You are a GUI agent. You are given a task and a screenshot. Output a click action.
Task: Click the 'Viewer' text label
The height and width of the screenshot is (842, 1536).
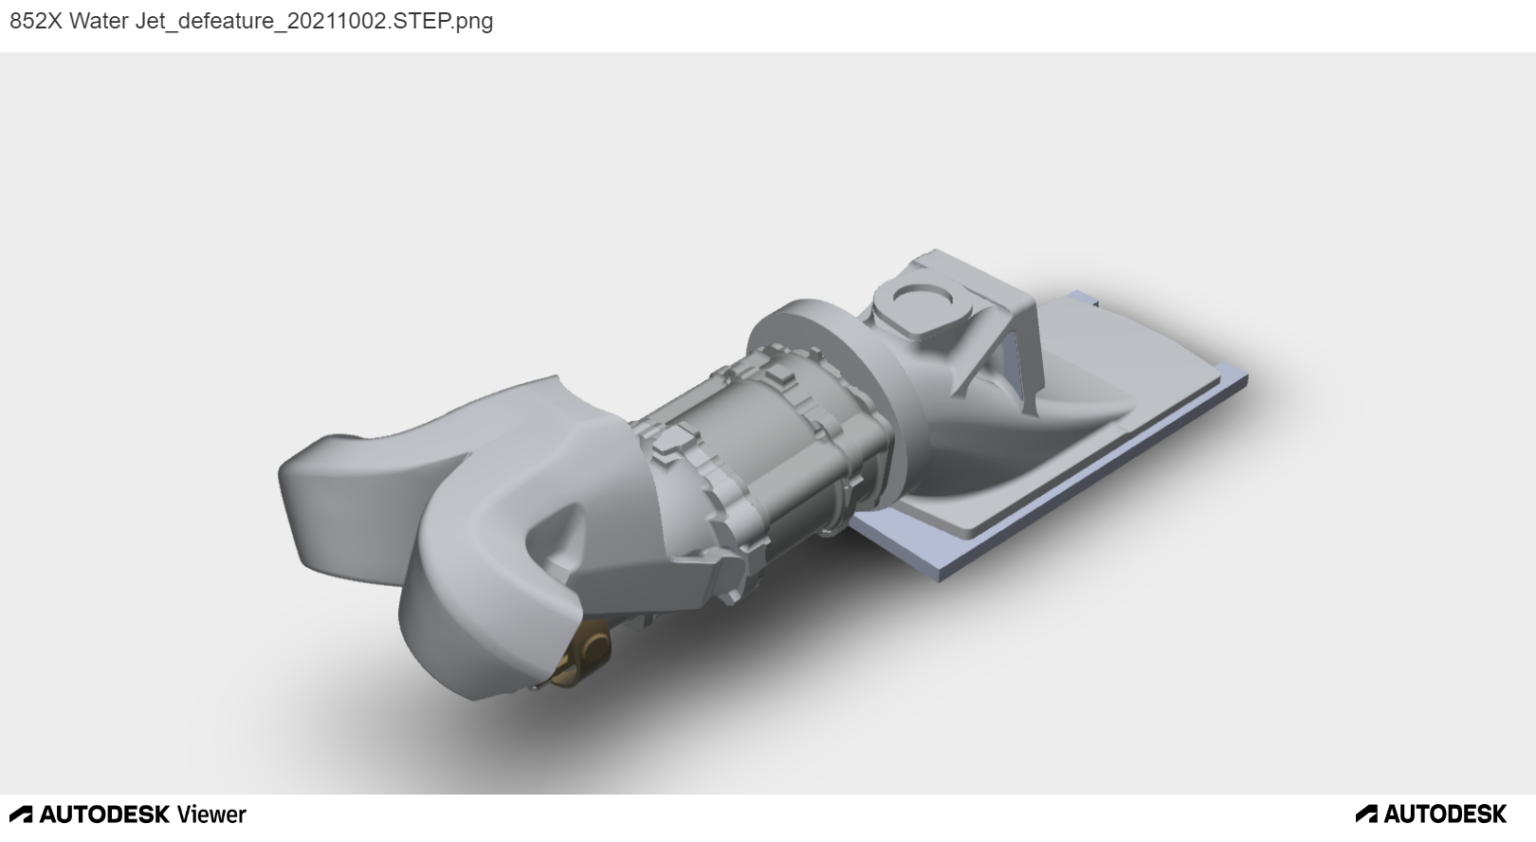(x=211, y=814)
